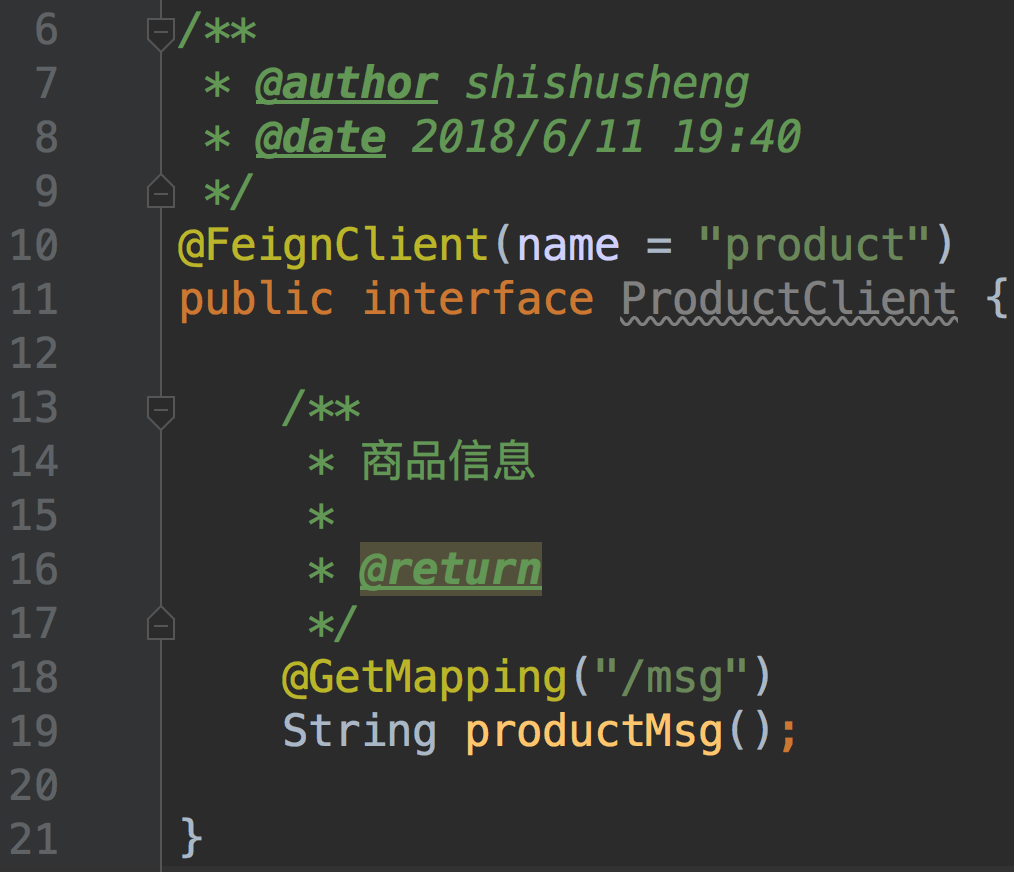The image size is (1014, 872).
Task: Click the String return type
Action: 359,732
